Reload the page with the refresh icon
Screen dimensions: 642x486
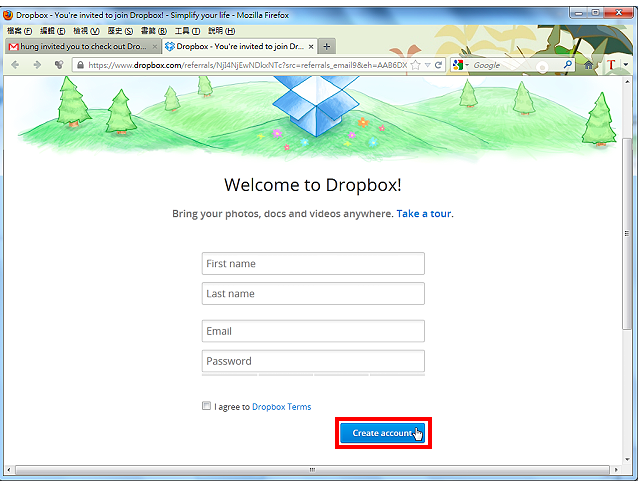tap(438, 65)
